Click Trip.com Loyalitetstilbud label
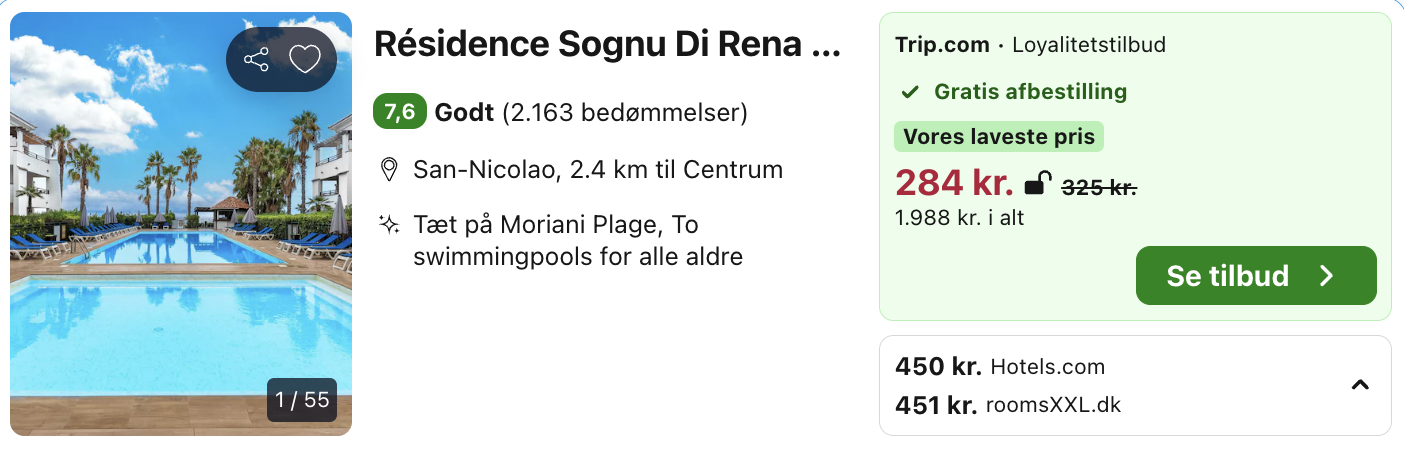 point(1030,44)
